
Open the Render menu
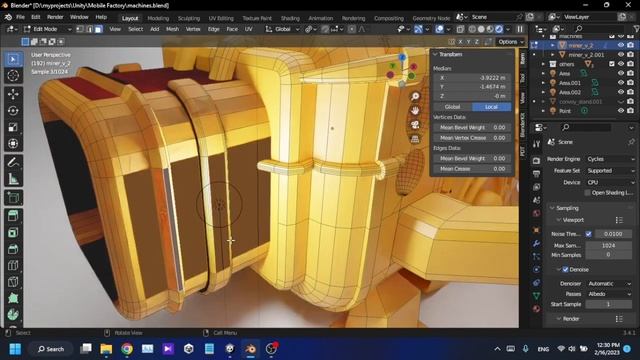(55, 17)
